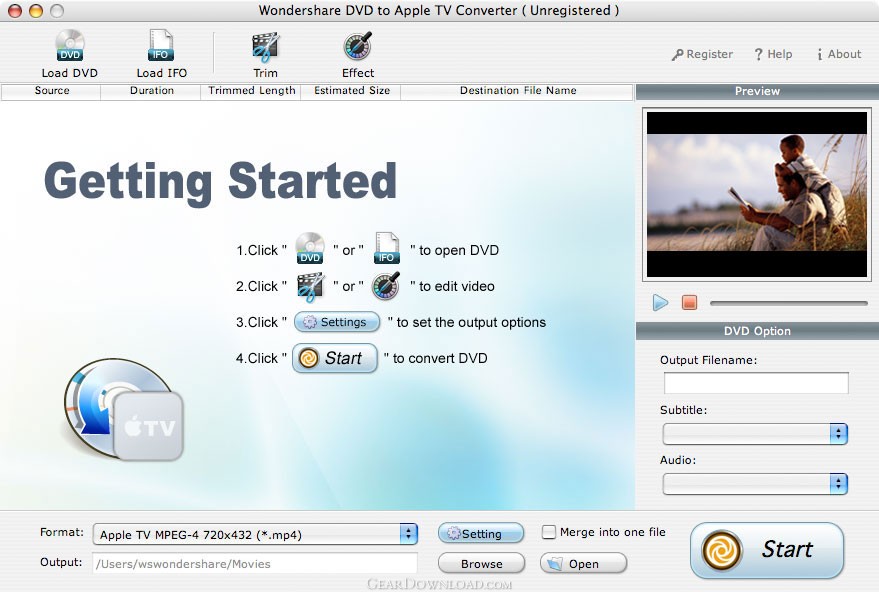Open Help from the top right
The height and width of the screenshot is (592, 879).
pos(773,54)
